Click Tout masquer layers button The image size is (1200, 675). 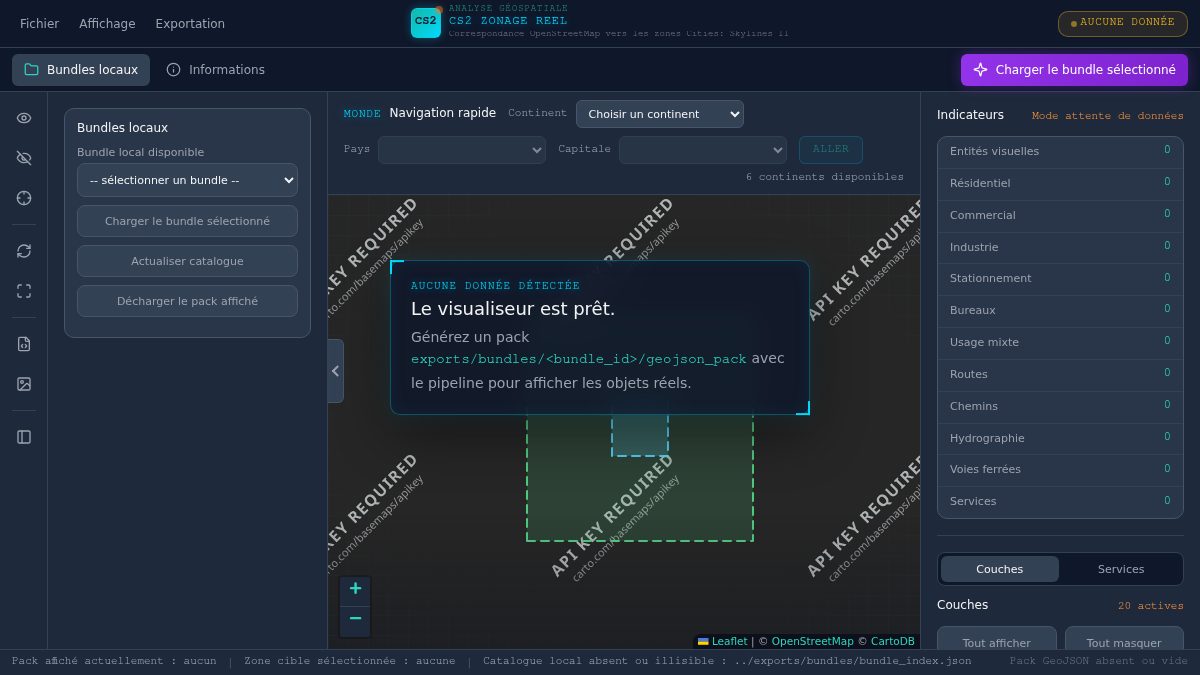click(1124, 640)
